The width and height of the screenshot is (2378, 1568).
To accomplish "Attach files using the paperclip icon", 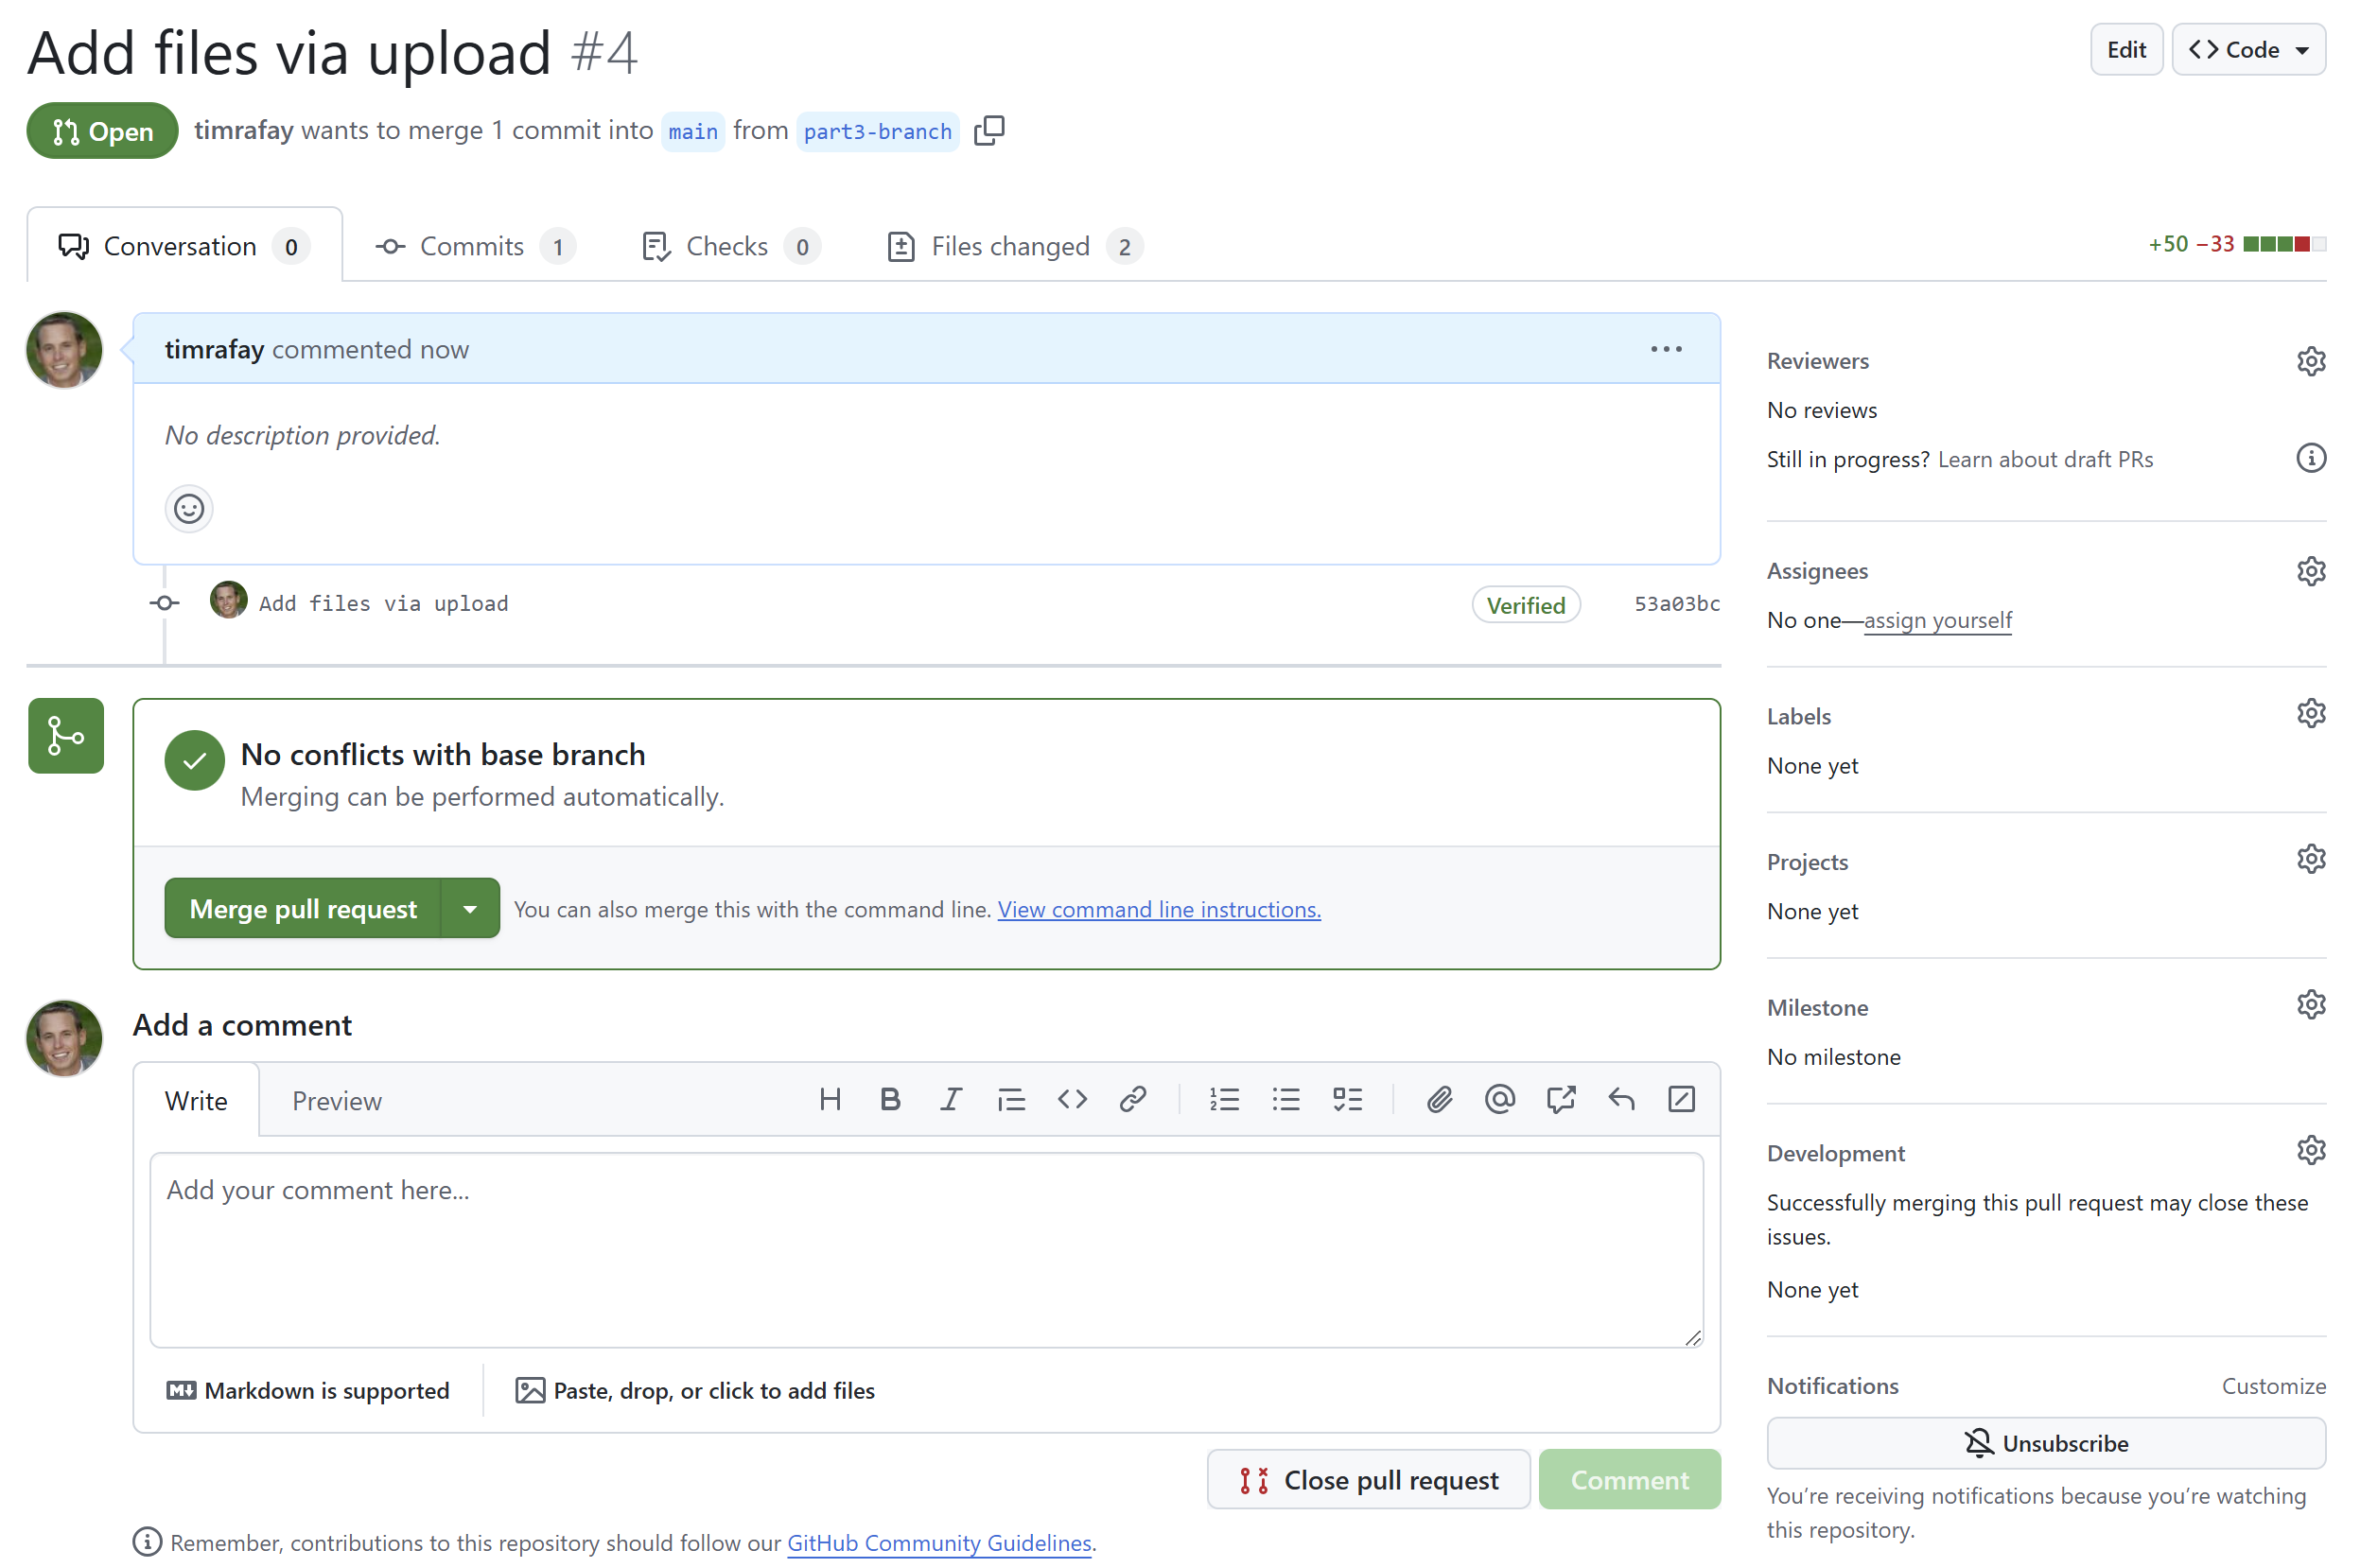I will point(1438,1100).
